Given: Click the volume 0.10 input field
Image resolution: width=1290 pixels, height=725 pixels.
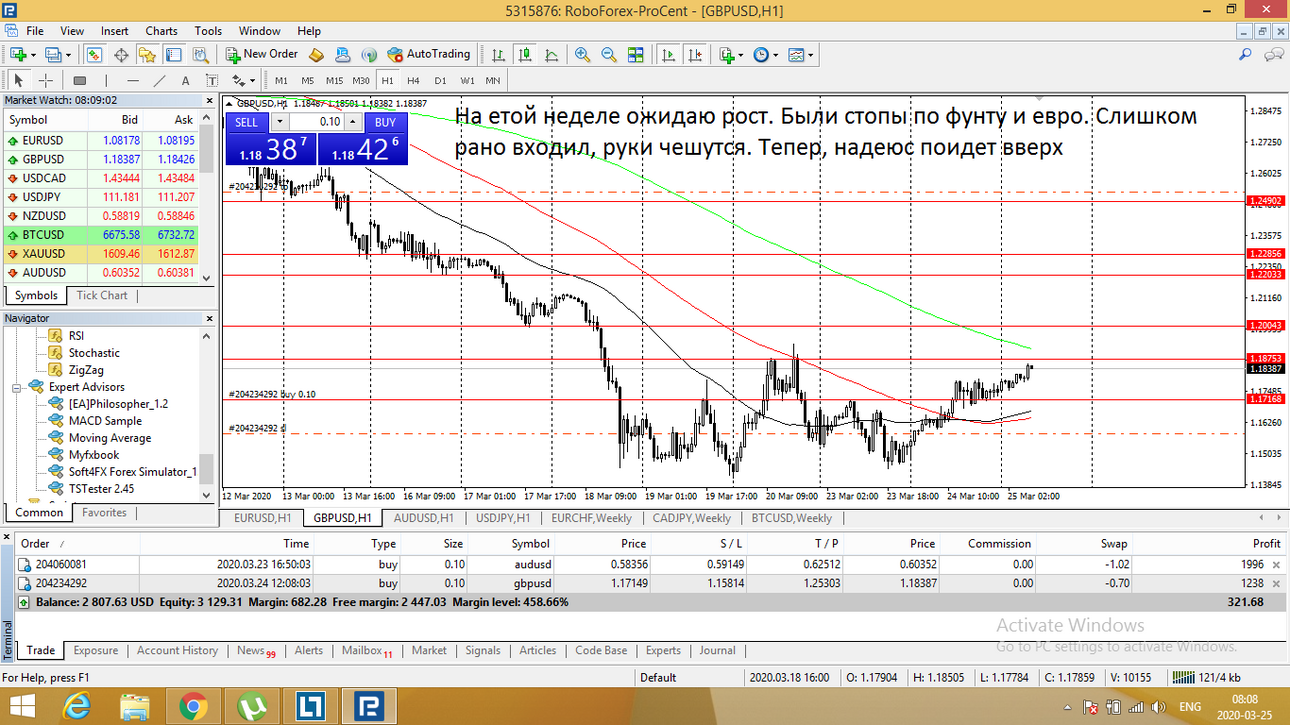Looking at the screenshot, I should click(317, 122).
